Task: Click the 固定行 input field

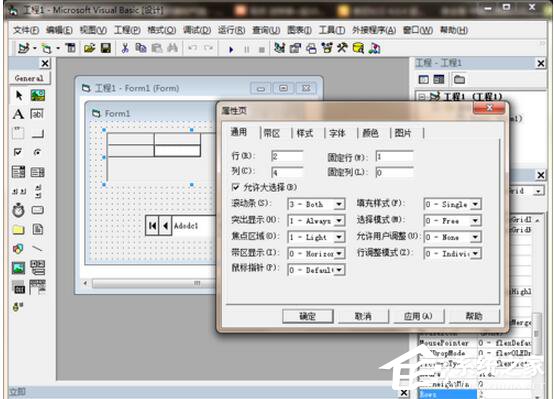Action: pos(395,156)
